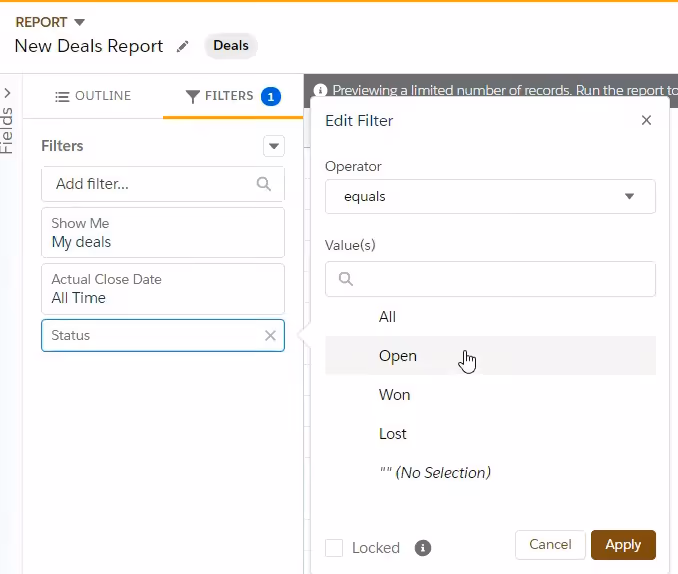Select the Open value

click(x=490, y=356)
